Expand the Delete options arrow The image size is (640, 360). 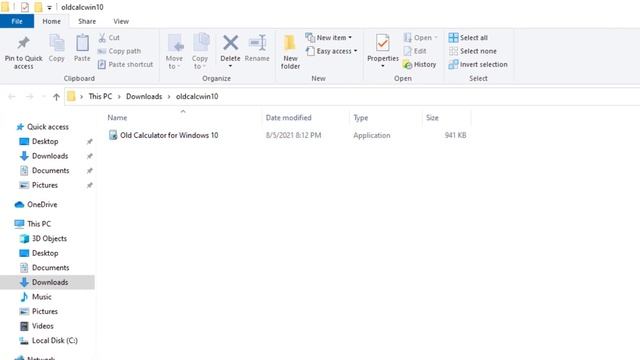230,66
